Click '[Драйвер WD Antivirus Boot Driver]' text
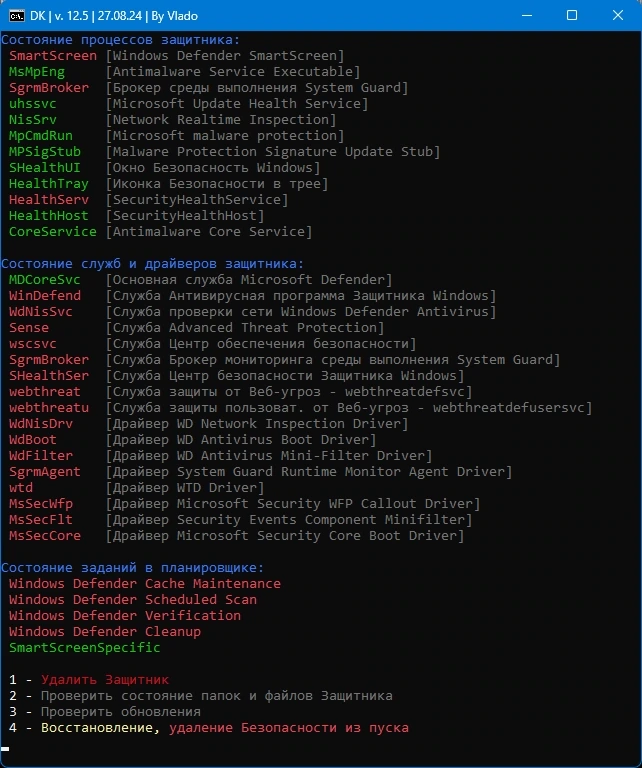The image size is (642, 768). click(x=241, y=440)
